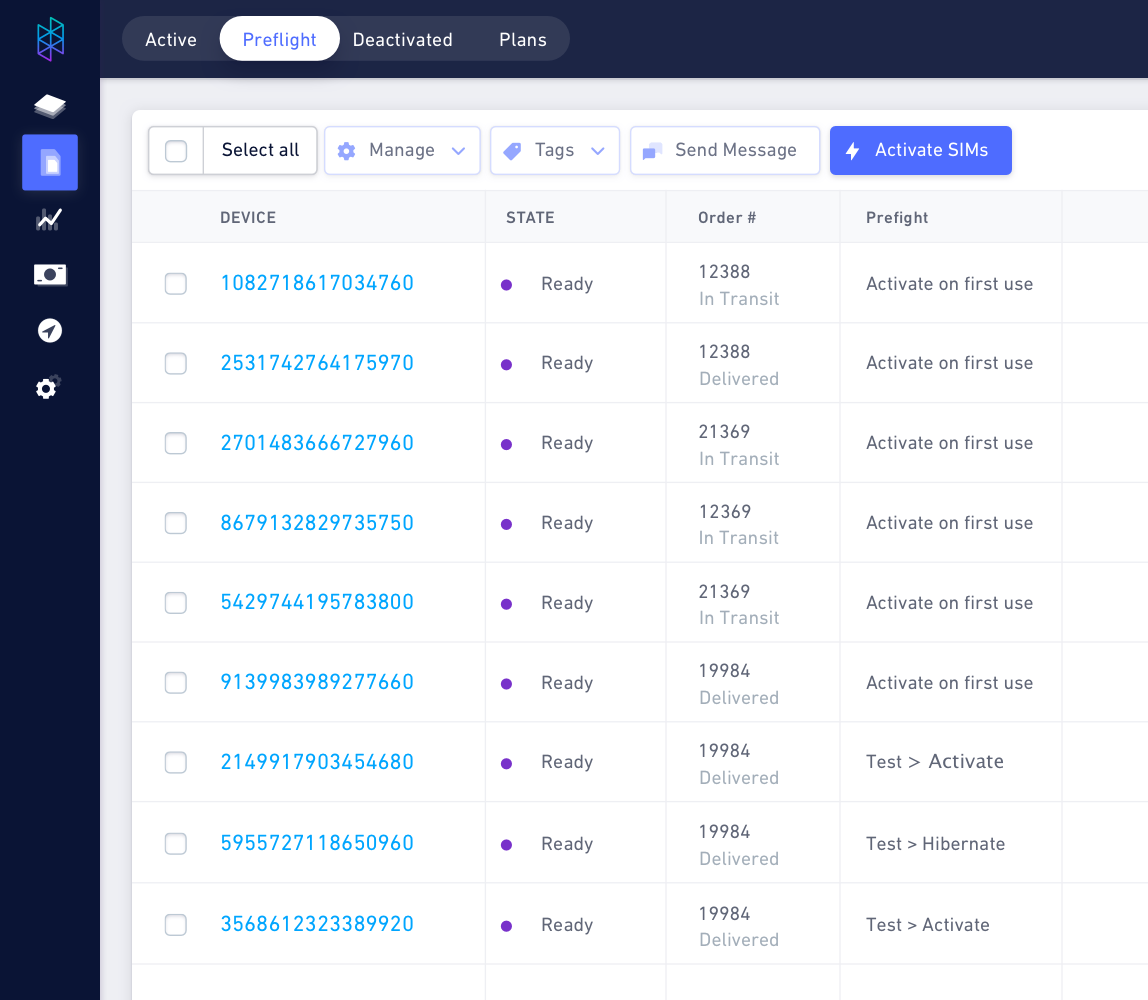This screenshot has height=1000, width=1148.
Task: Check the box for device 8679132829735750
Action: pos(176,523)
